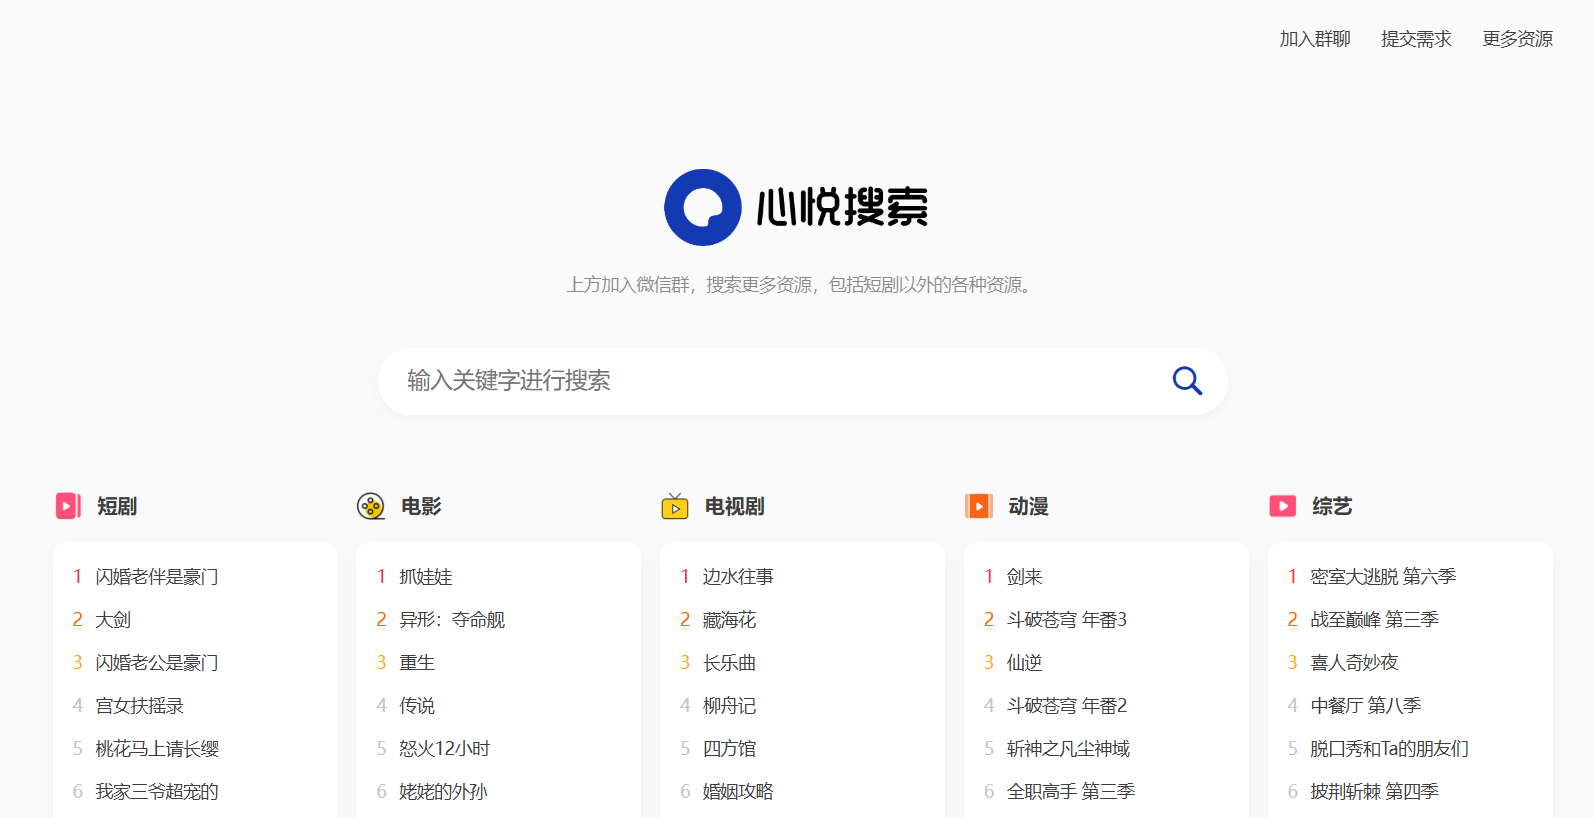
Task: Open 提交需求 in top navigation
Action: click(x=1416, y=39)
